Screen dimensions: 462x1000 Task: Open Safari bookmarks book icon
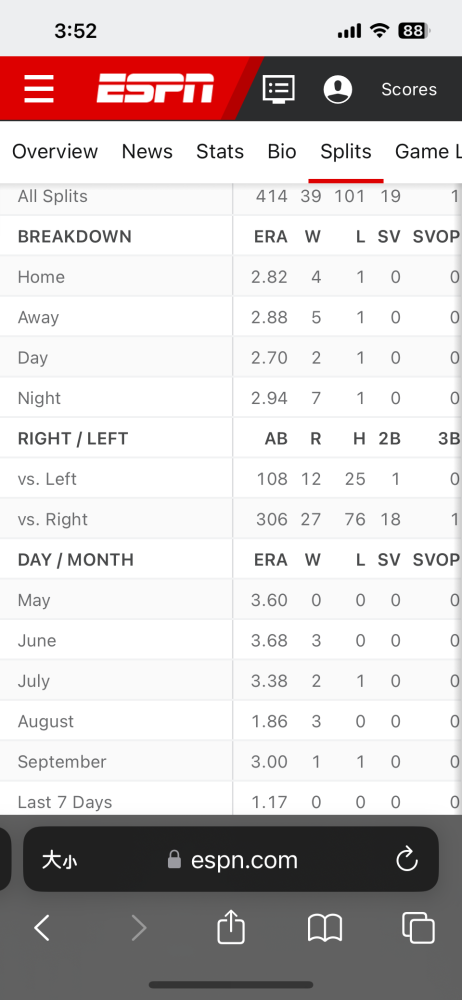click(x=325, y=928)
